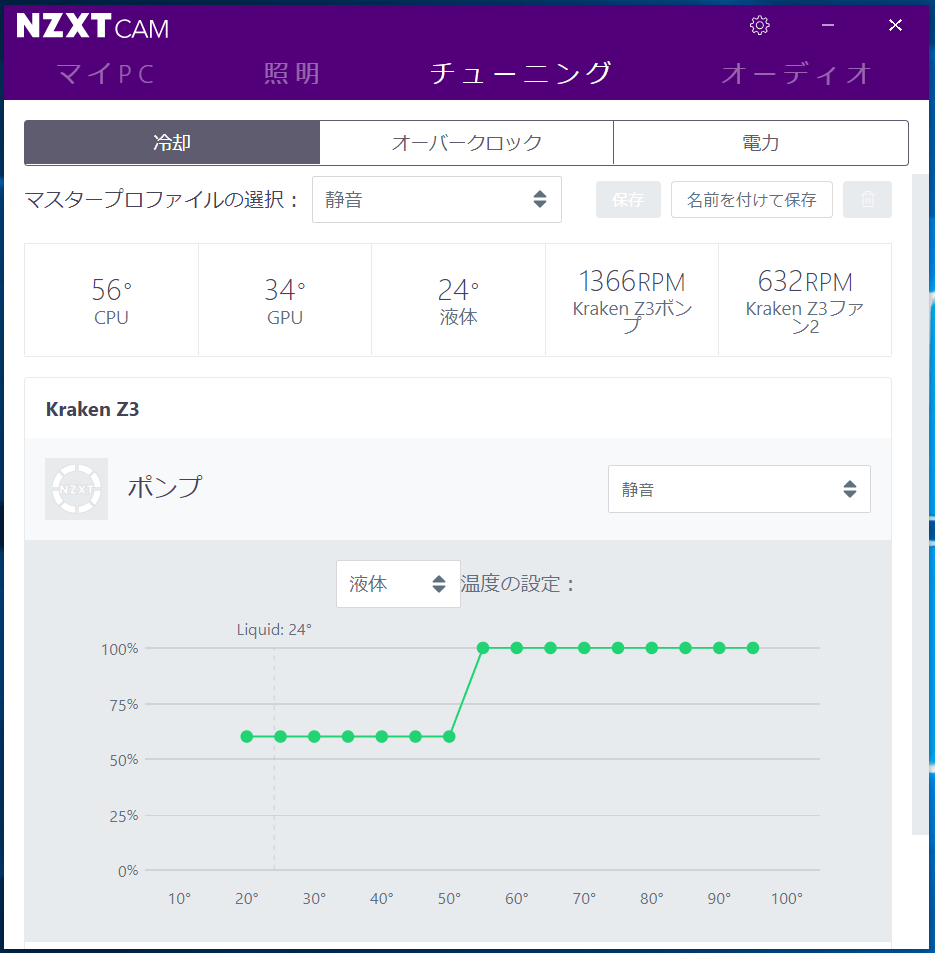Click the 34° GPU temperature tile
The image size is (935, 953).
click(285, 300)
